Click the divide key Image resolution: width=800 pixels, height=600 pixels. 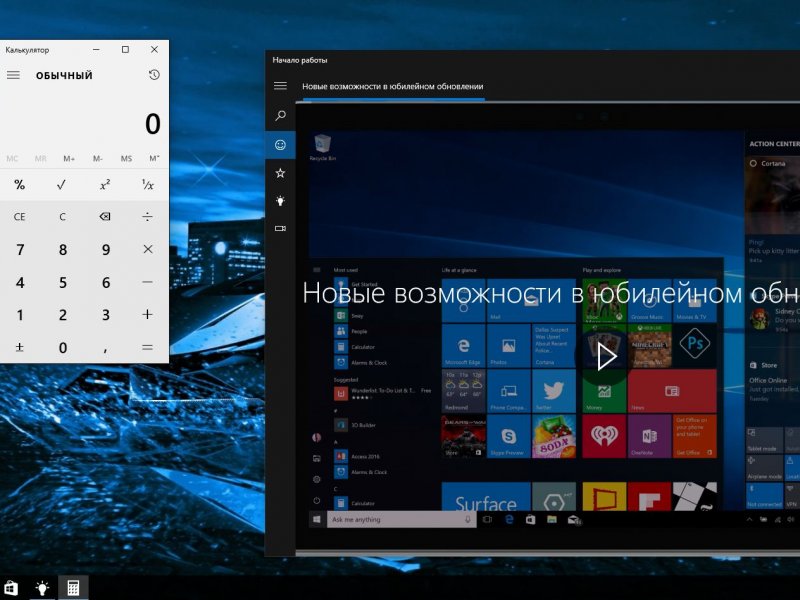(147, 217)
